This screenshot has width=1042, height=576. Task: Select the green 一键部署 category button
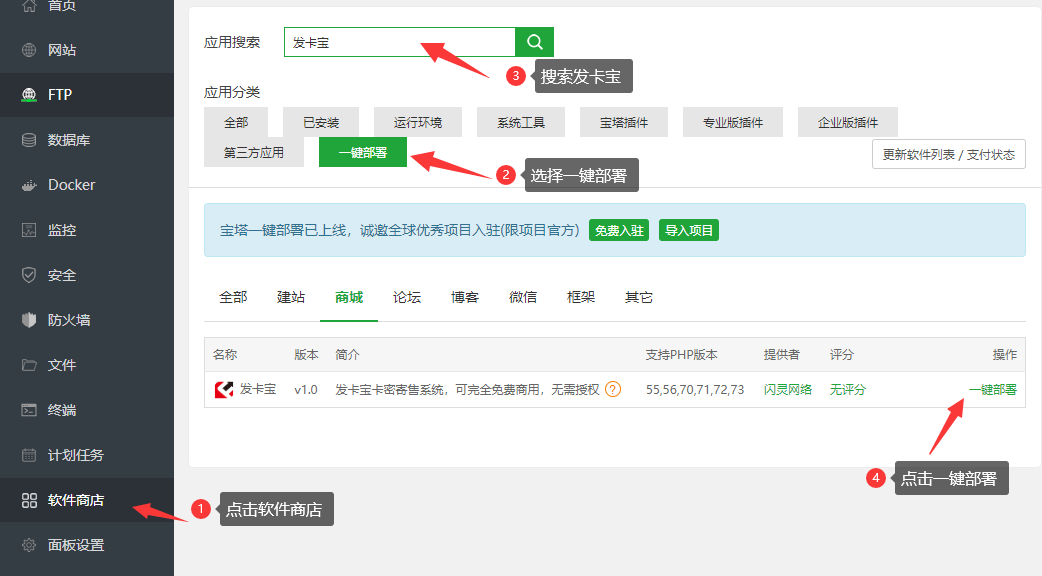(x=363, y=152)
